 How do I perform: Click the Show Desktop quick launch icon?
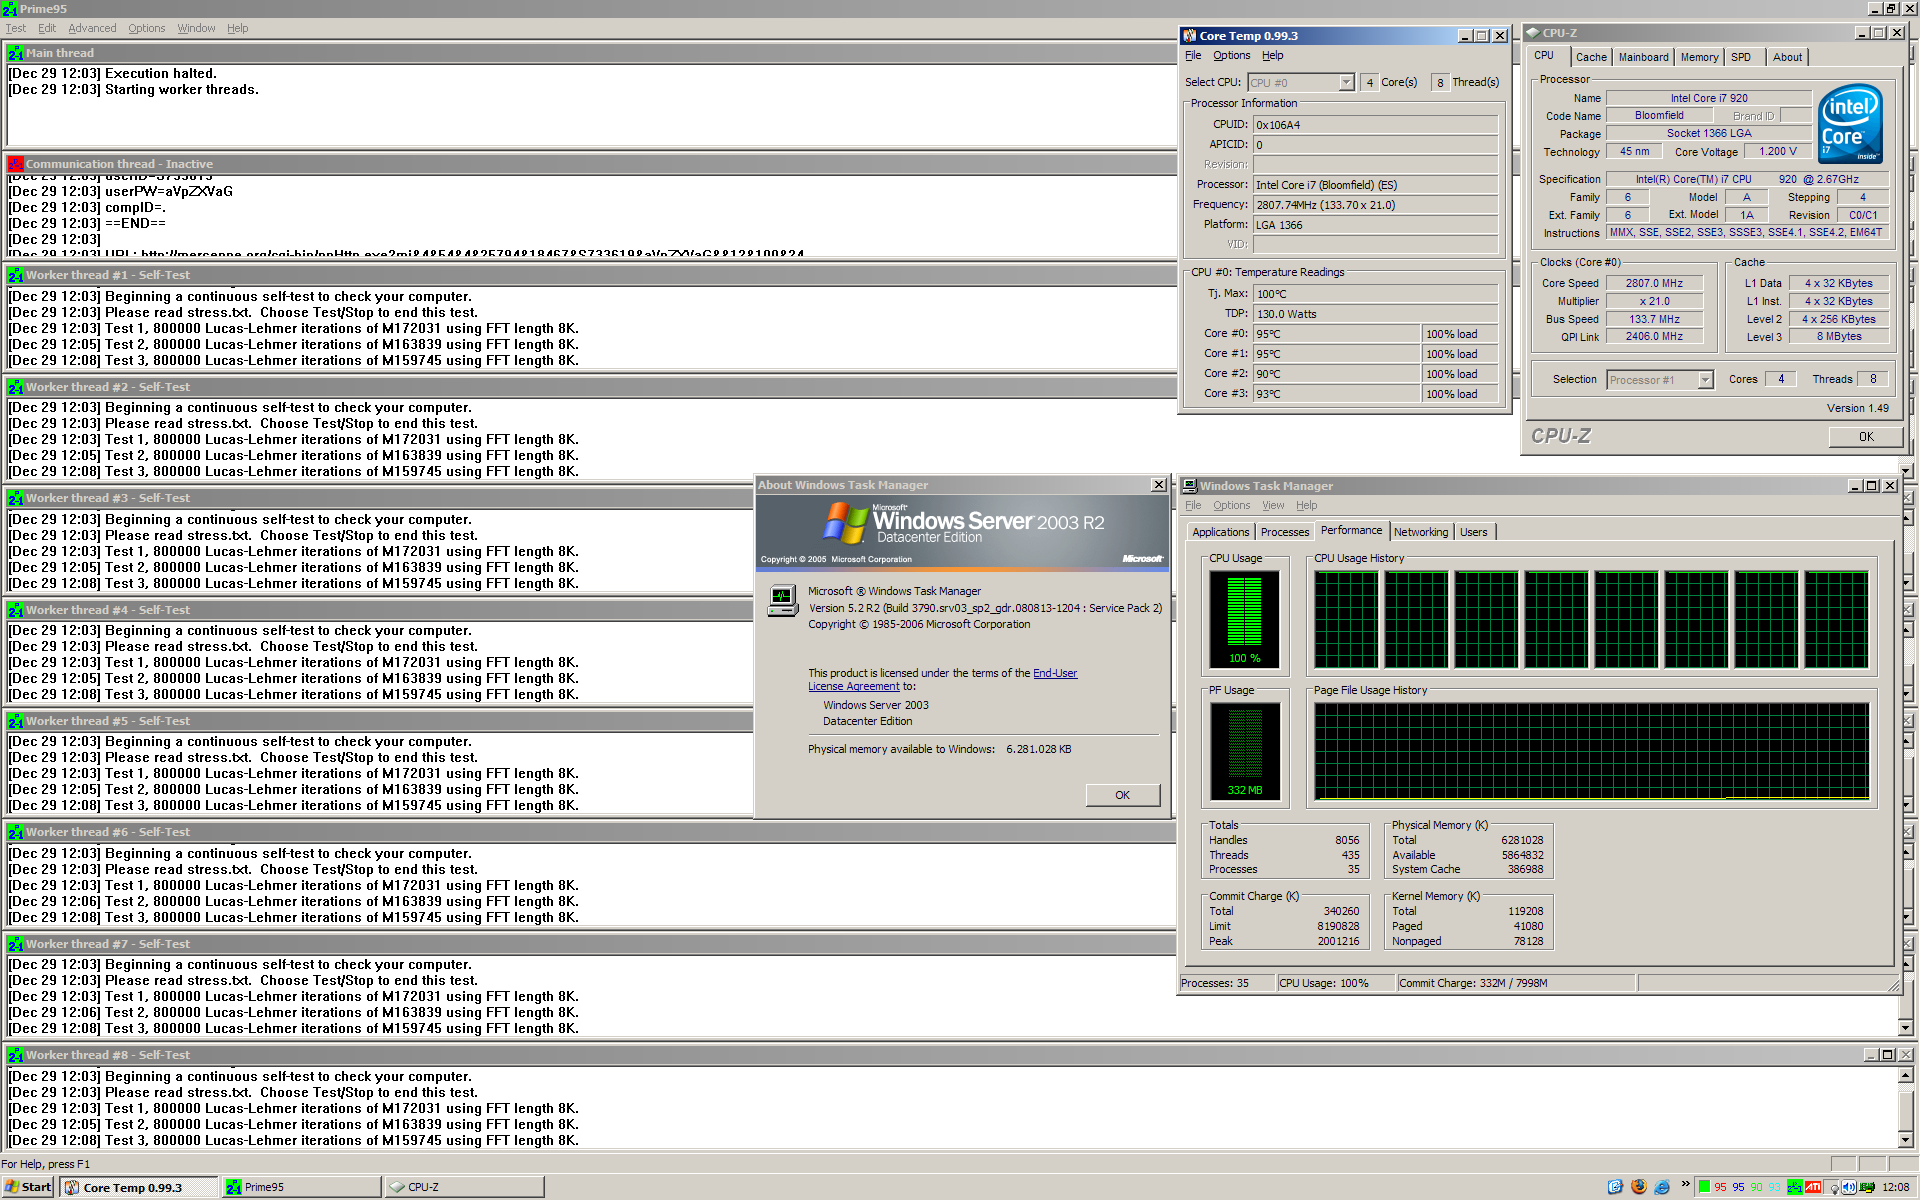1616,1187
